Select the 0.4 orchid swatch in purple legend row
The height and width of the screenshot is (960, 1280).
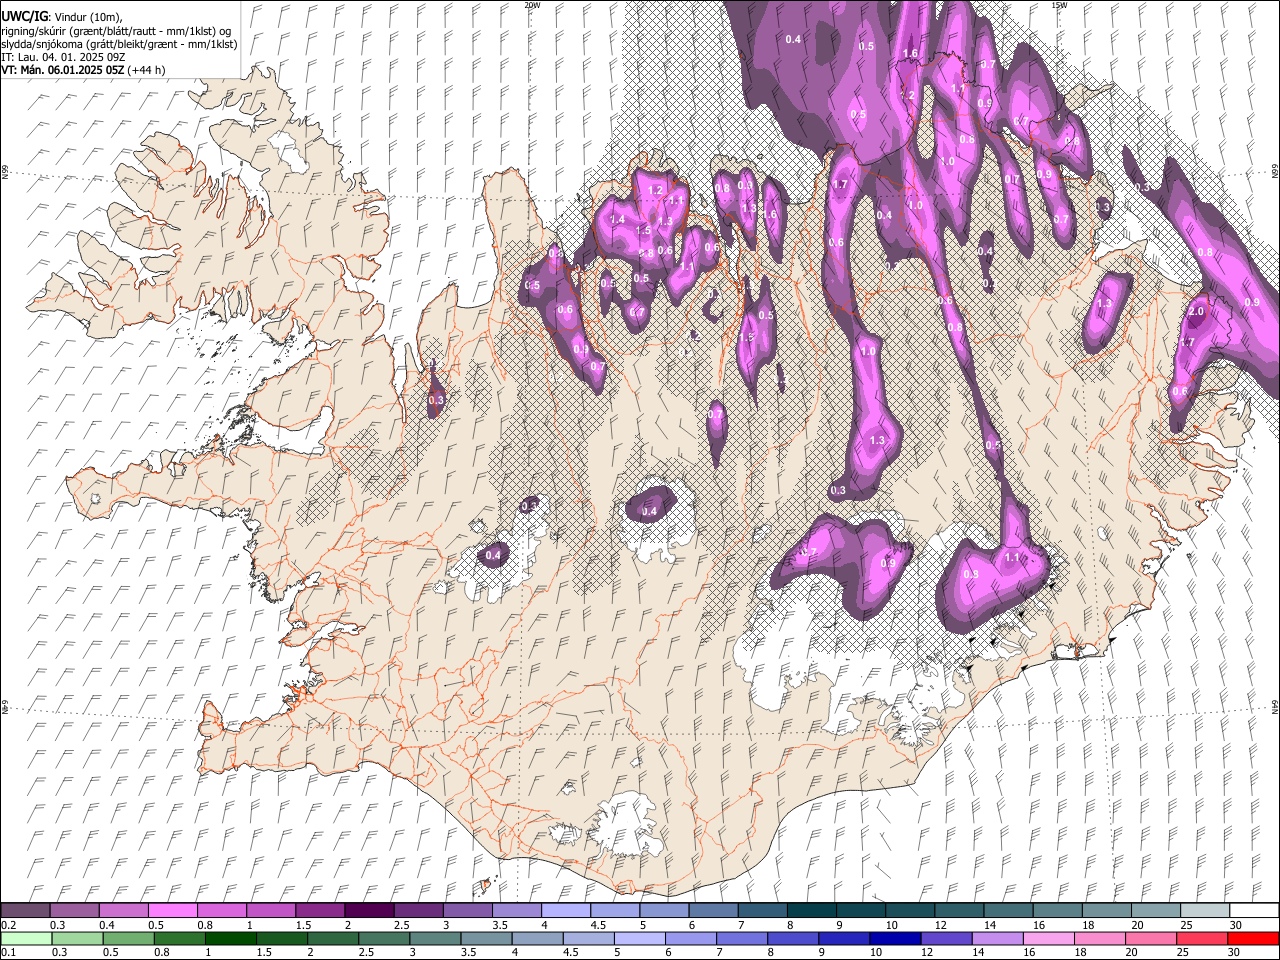pos(123,910)
